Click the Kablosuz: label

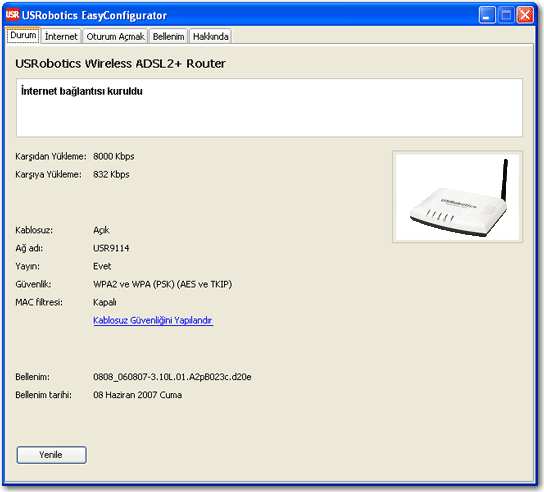(x=34, y=230)
